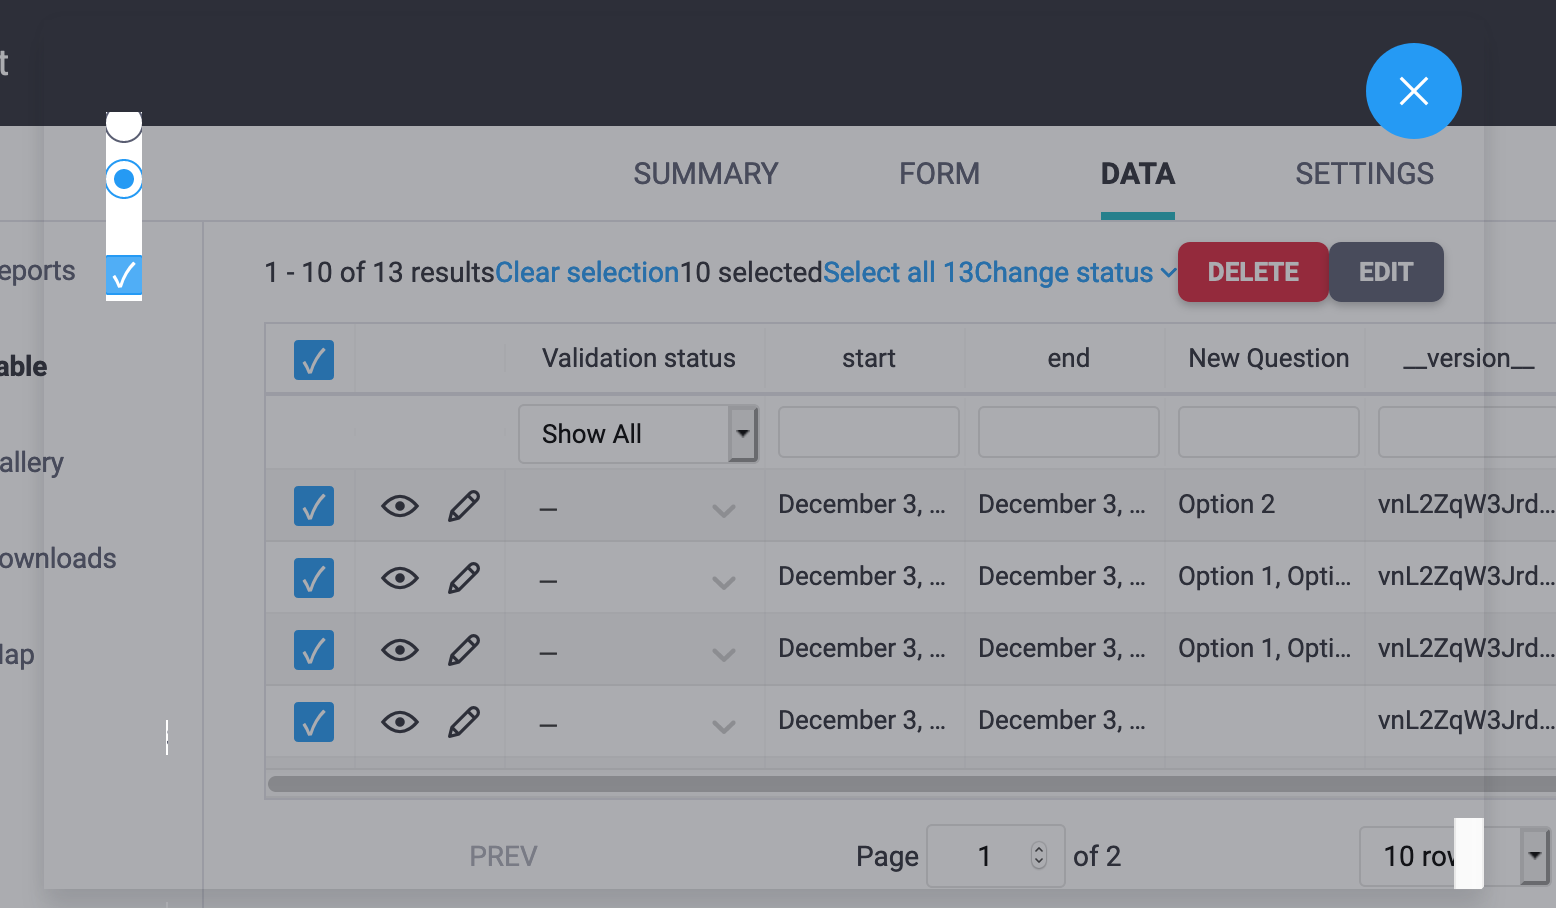The width and height of the screenshot is (1556, 908).
Task: Edit the third submission entry
Action: (464, 649)
